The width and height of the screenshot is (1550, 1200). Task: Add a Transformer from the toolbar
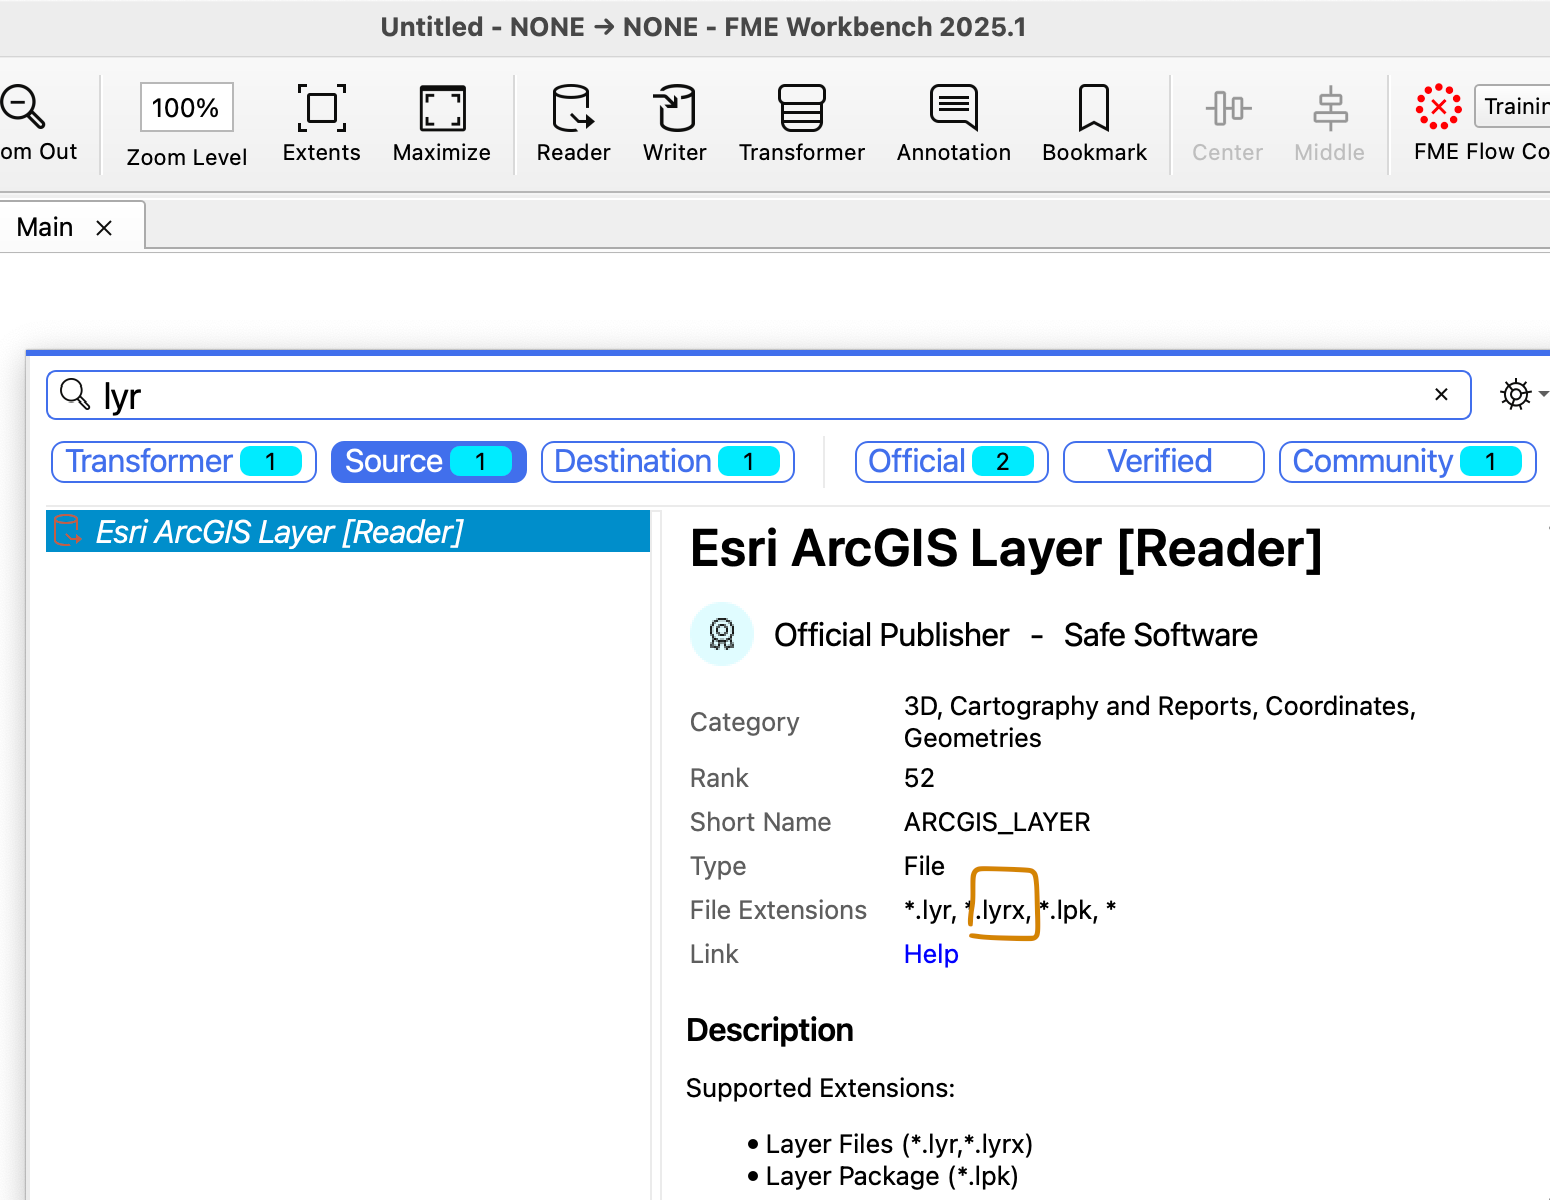(802, 108)
